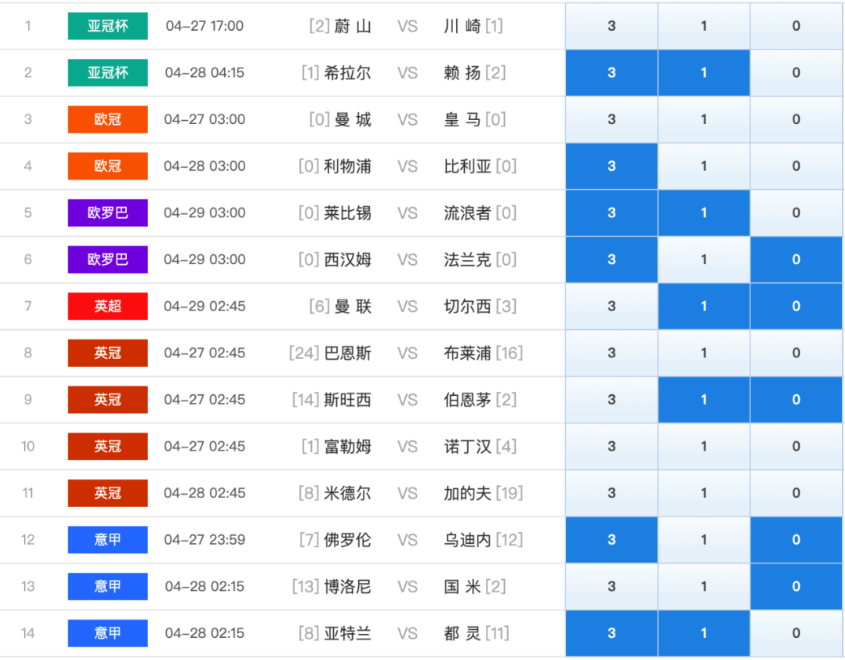845x660 pixels.
Task: Deselect win (3) for 西汉姆 vs 法兰克
Action: tap(612, 259)
